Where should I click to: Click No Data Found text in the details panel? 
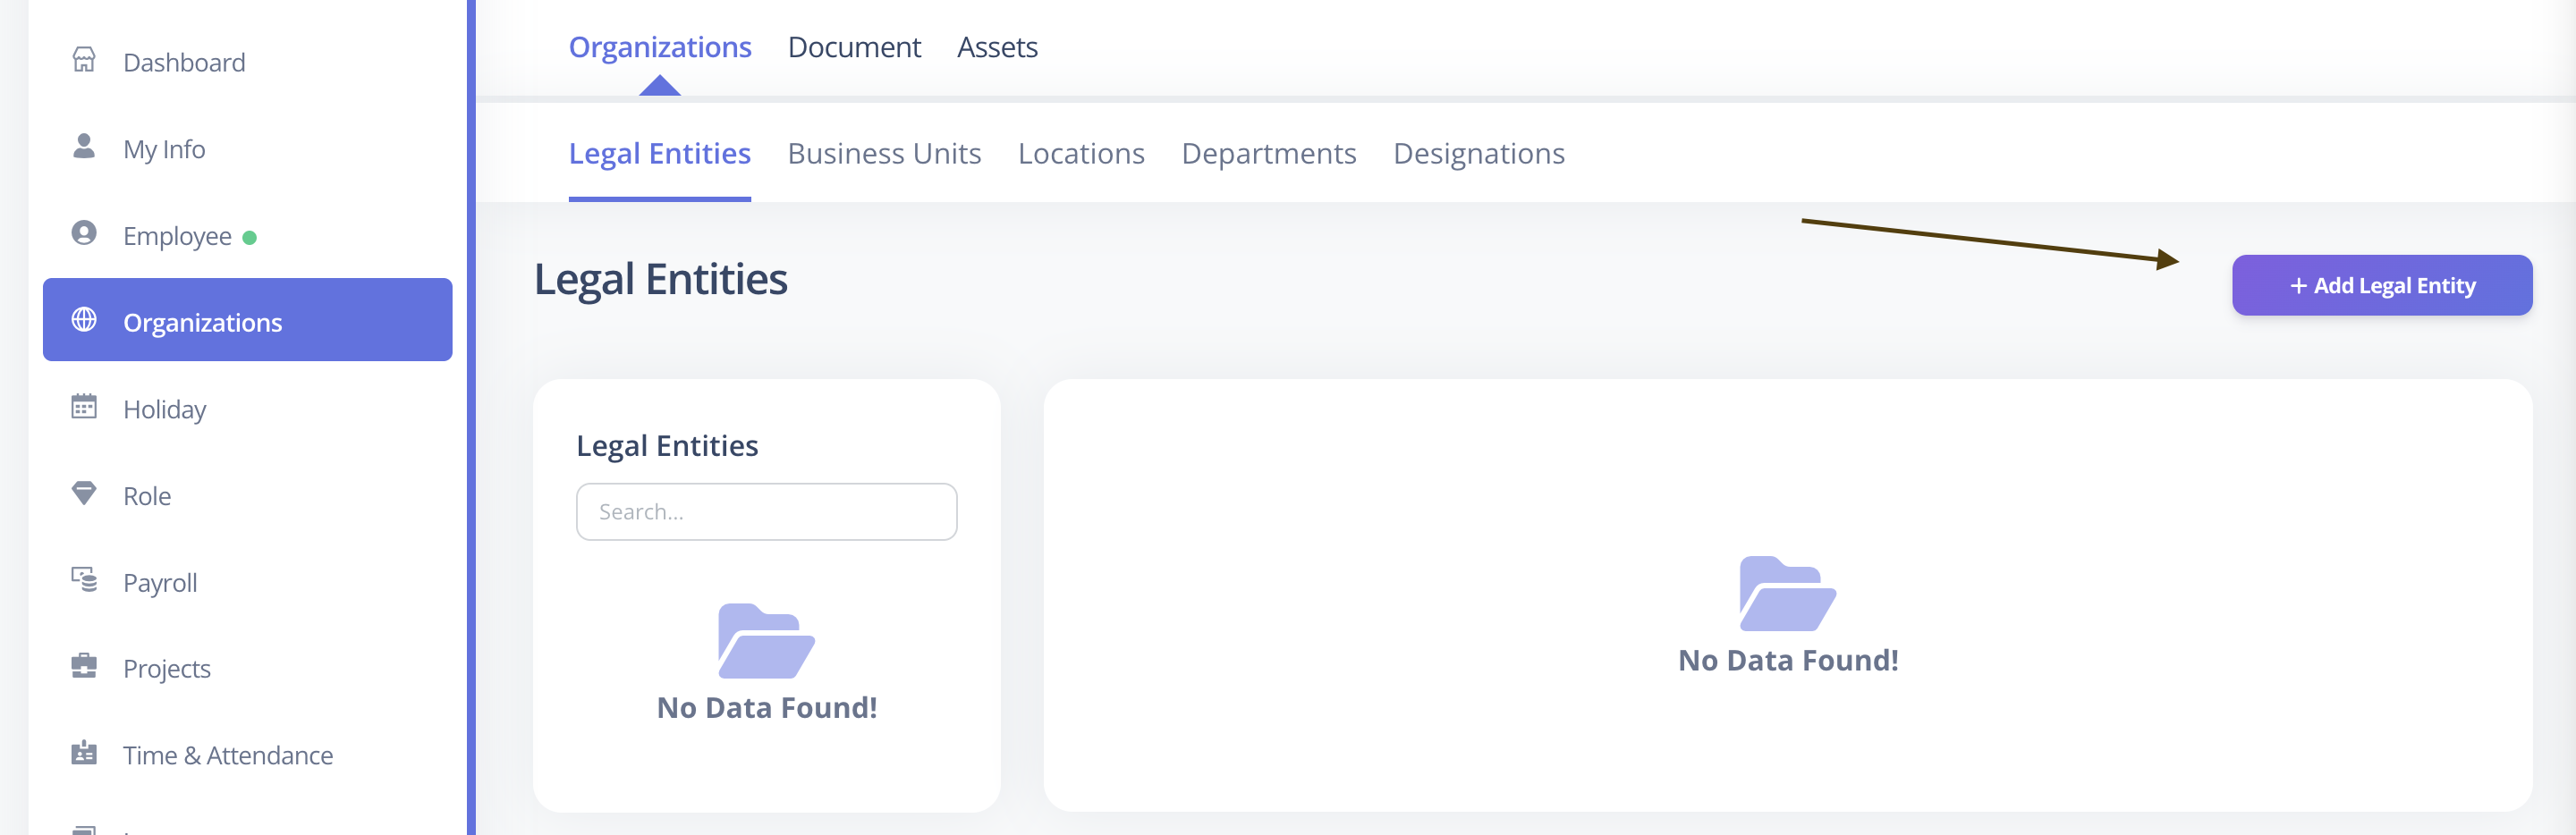point(1788,661)
